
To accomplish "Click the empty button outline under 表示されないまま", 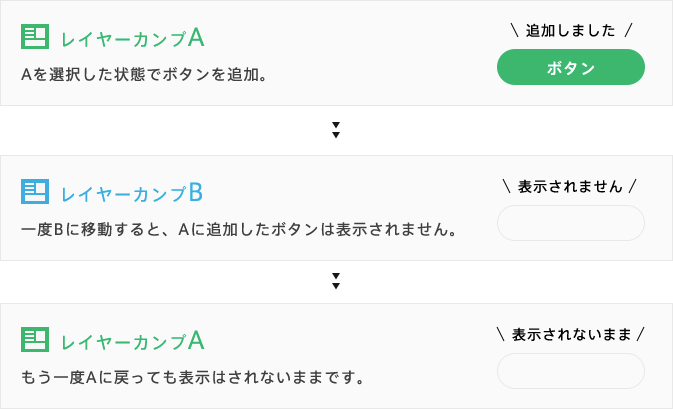I will [570, 371].
